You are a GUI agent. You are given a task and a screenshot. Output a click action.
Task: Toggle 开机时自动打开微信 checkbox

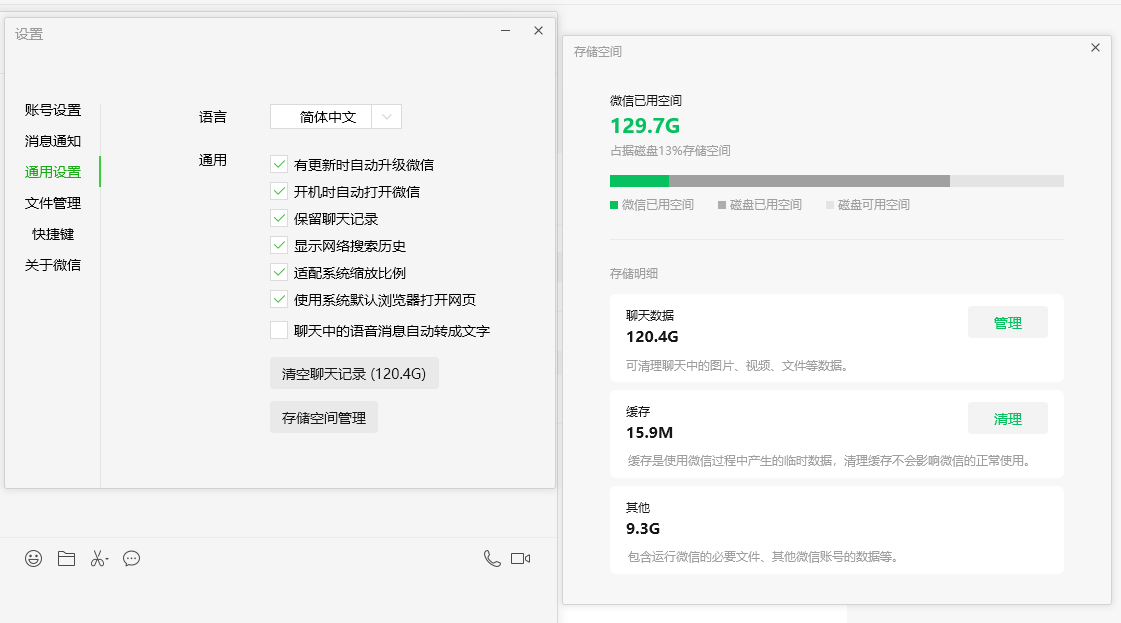[279, 192]
